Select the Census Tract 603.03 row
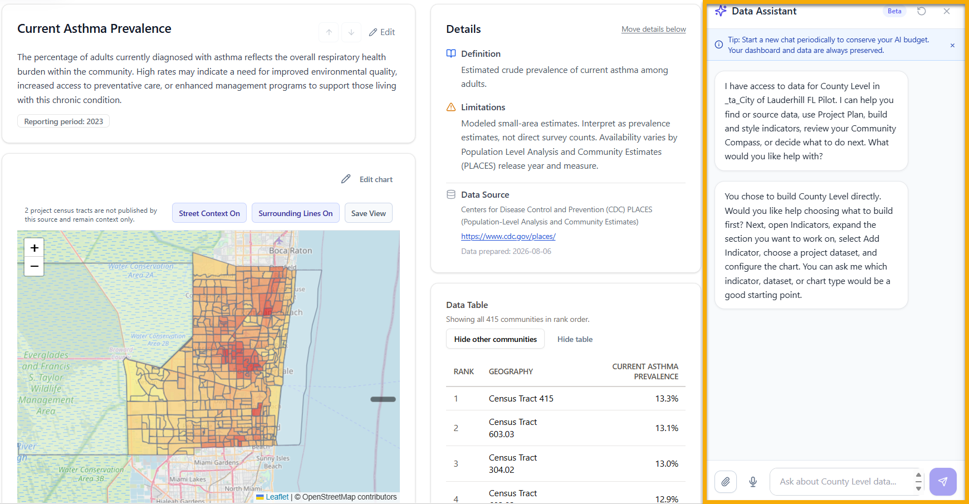969x504 pixels. point(565,428)
